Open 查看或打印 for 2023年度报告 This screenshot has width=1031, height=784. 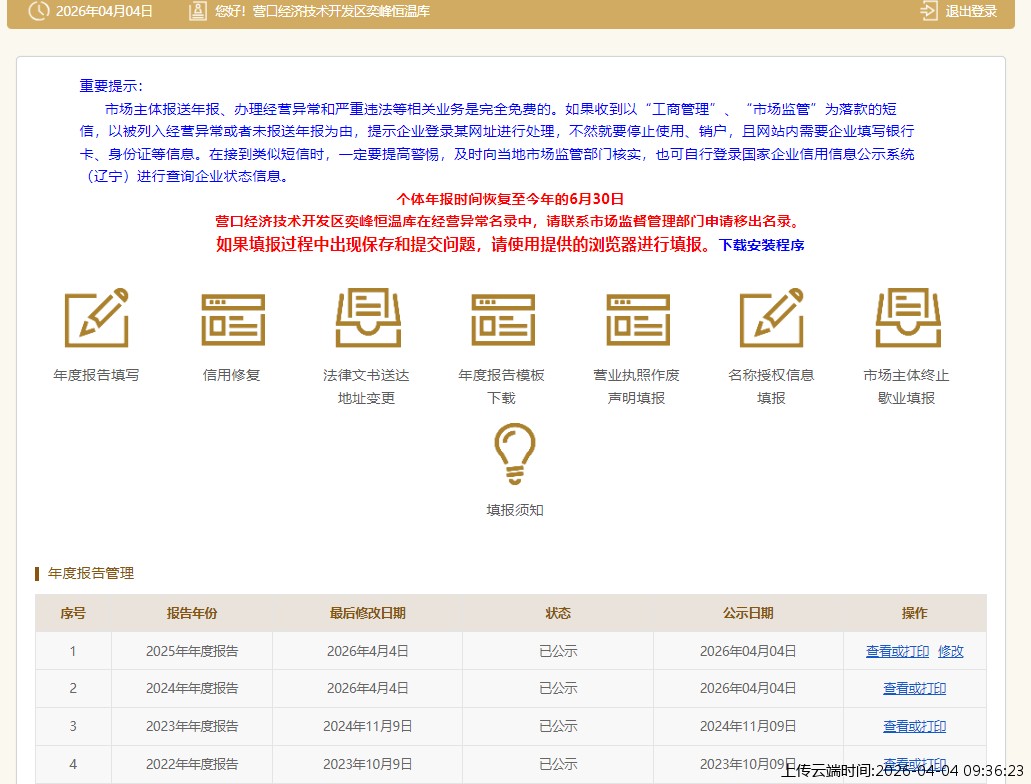[914, 727]
